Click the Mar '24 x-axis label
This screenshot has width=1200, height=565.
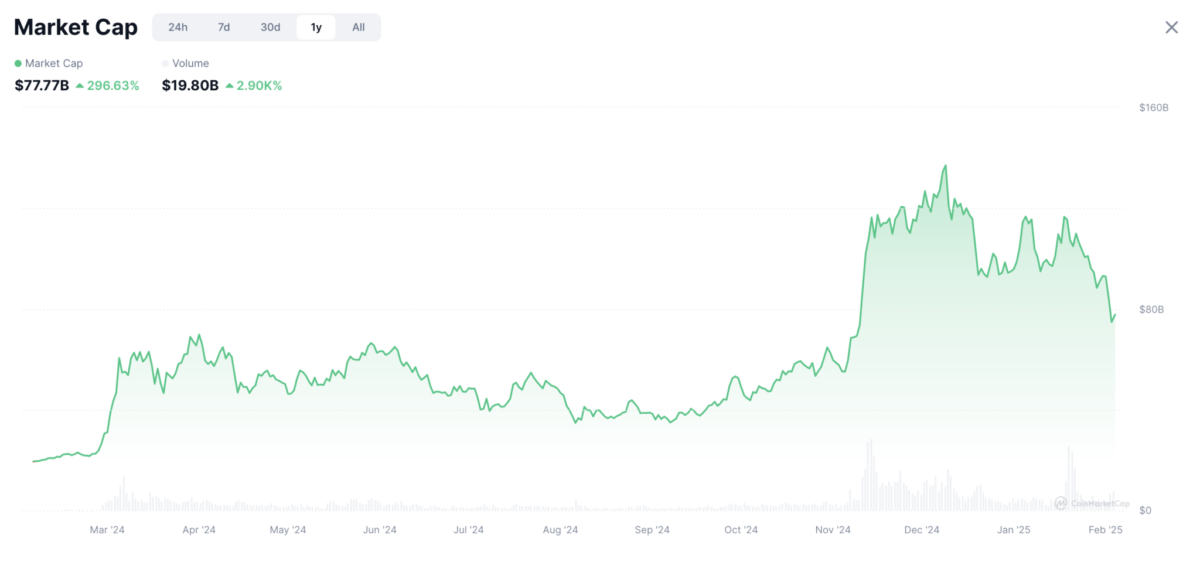(x=107, y=530)
